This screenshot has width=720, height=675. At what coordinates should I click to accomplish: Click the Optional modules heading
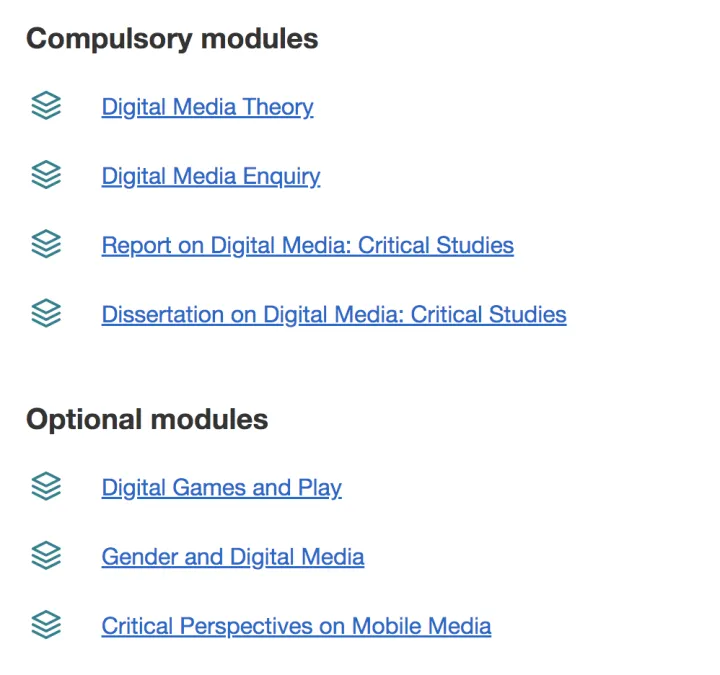(x=147, y=420)
